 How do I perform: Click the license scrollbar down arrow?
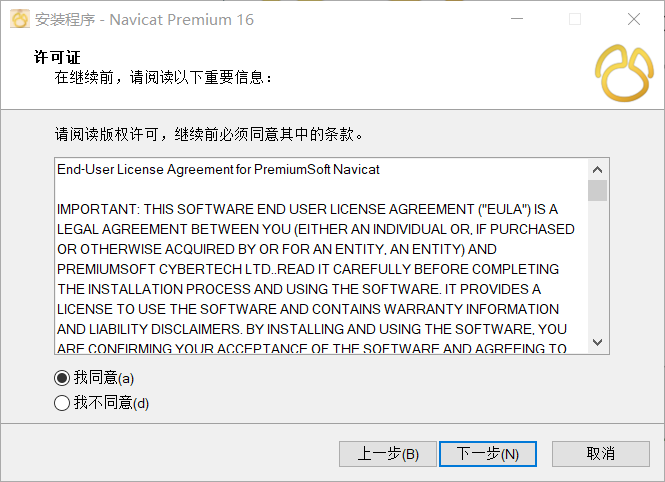598,342
